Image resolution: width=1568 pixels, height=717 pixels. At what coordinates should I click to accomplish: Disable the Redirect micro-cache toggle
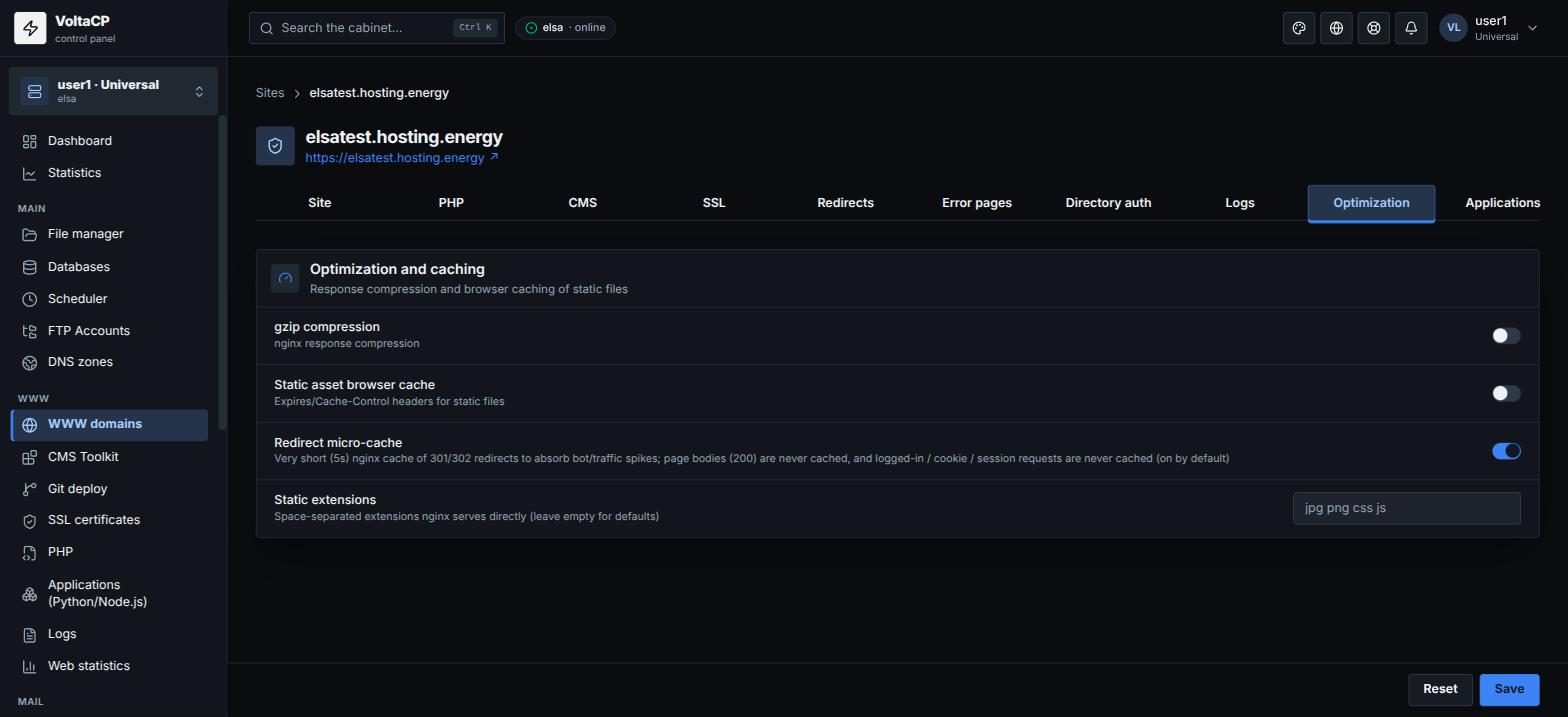(x=1506, y=451)
